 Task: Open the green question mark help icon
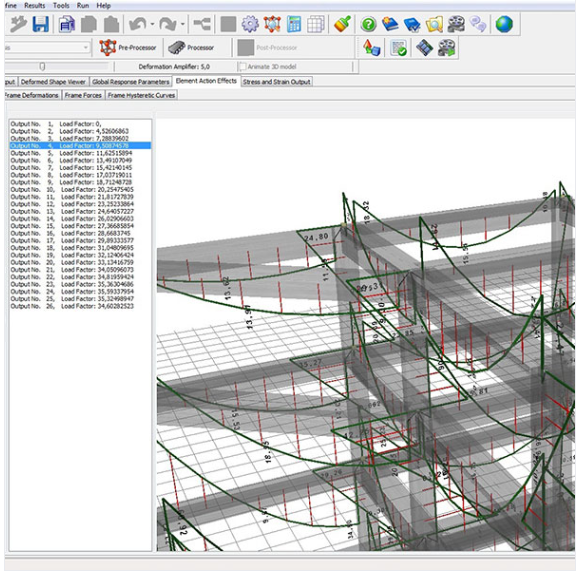coord(368,25)
